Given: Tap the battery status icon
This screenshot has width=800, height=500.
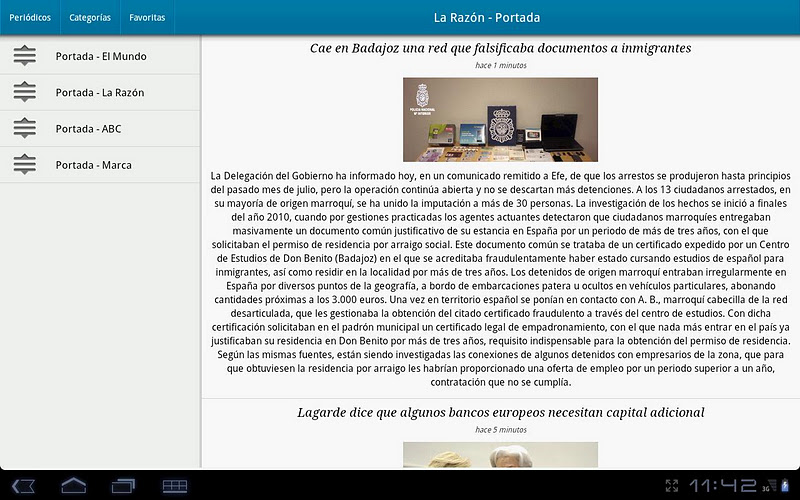Looking at the screenshot, I should coord(785,486).
